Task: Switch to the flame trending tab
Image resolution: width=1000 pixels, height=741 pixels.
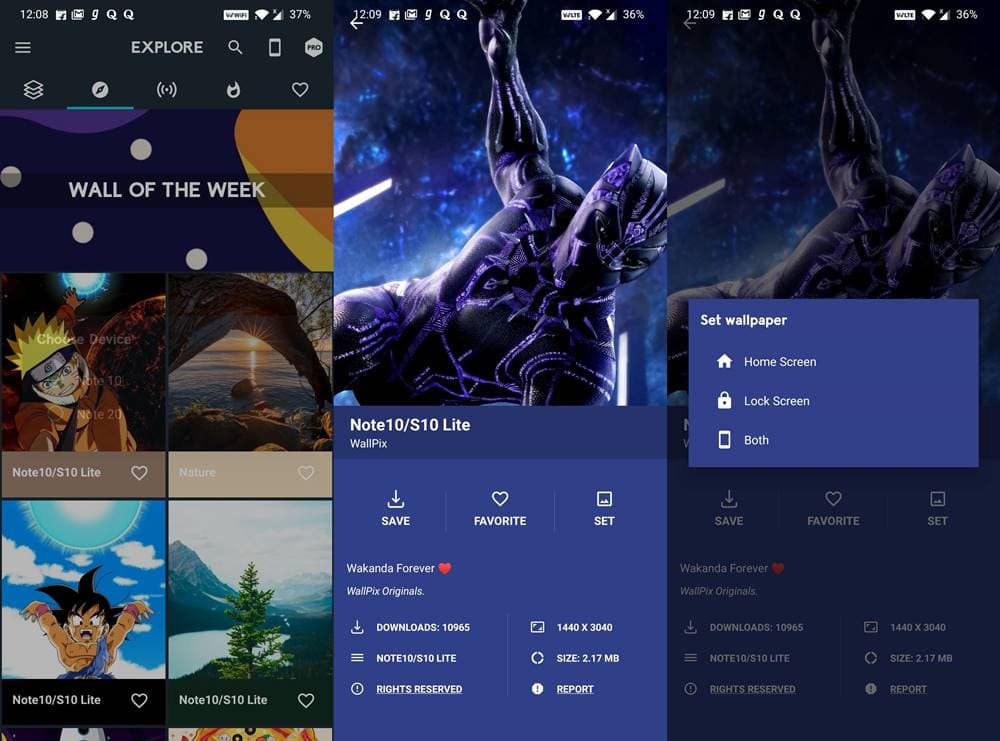Action: (x=233, y=89)
